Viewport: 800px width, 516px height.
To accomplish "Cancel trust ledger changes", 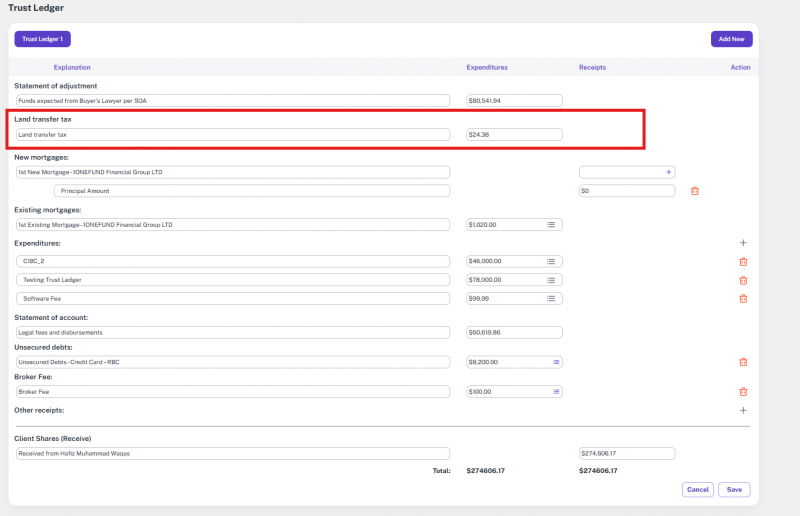I will [697, 490].
